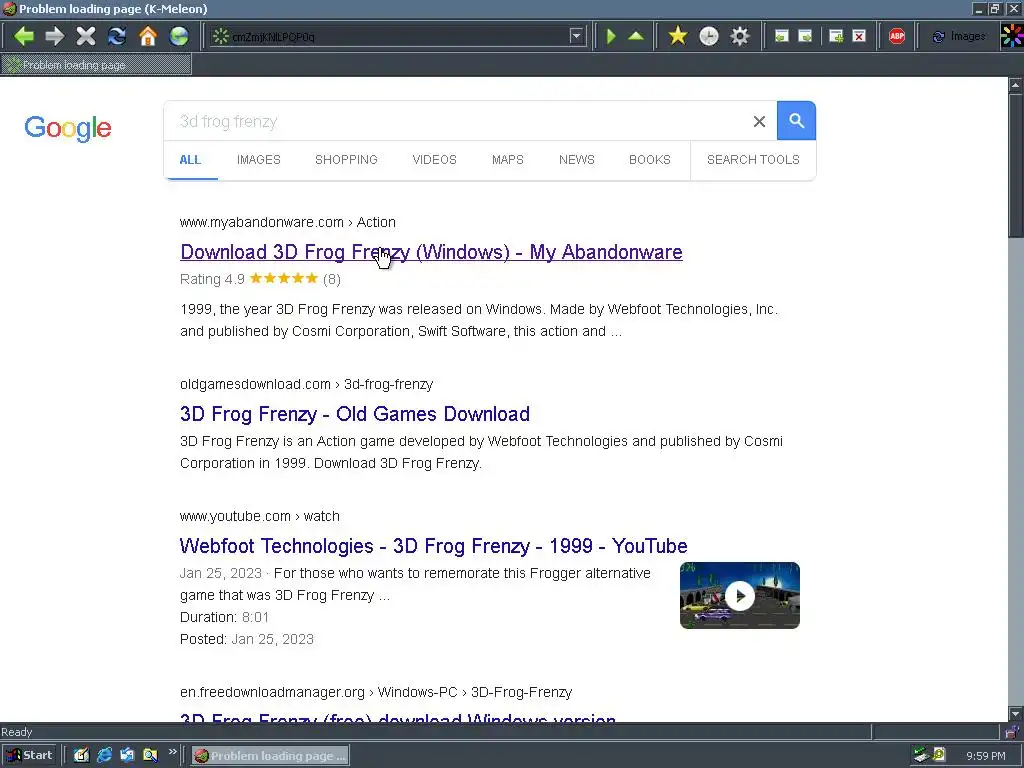Click 'oldgamesdownload.com › 3d-frog-frenzy' breadcrumb
This screenshot has width=1024, height=768.
pyautogui.click(x=307, y=385)
